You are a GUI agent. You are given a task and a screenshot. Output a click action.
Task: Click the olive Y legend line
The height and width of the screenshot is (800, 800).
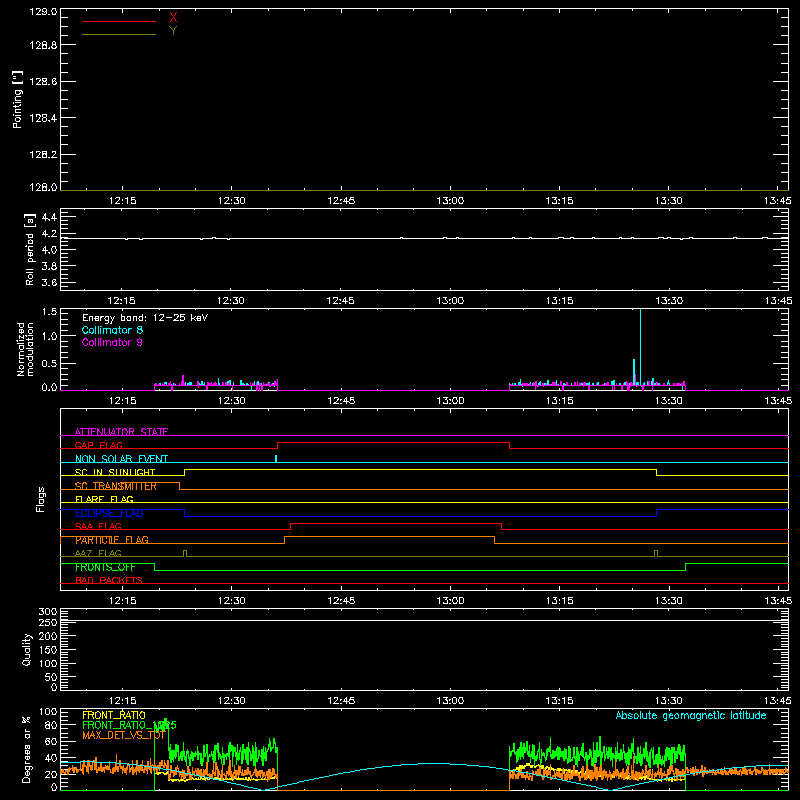point(119,34)
